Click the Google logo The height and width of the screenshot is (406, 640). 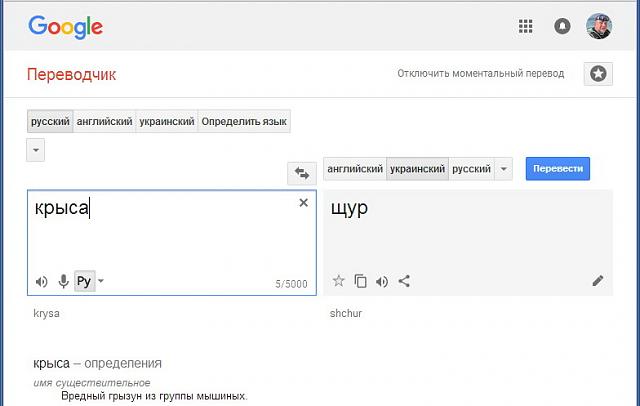click(x=65, y=27)
